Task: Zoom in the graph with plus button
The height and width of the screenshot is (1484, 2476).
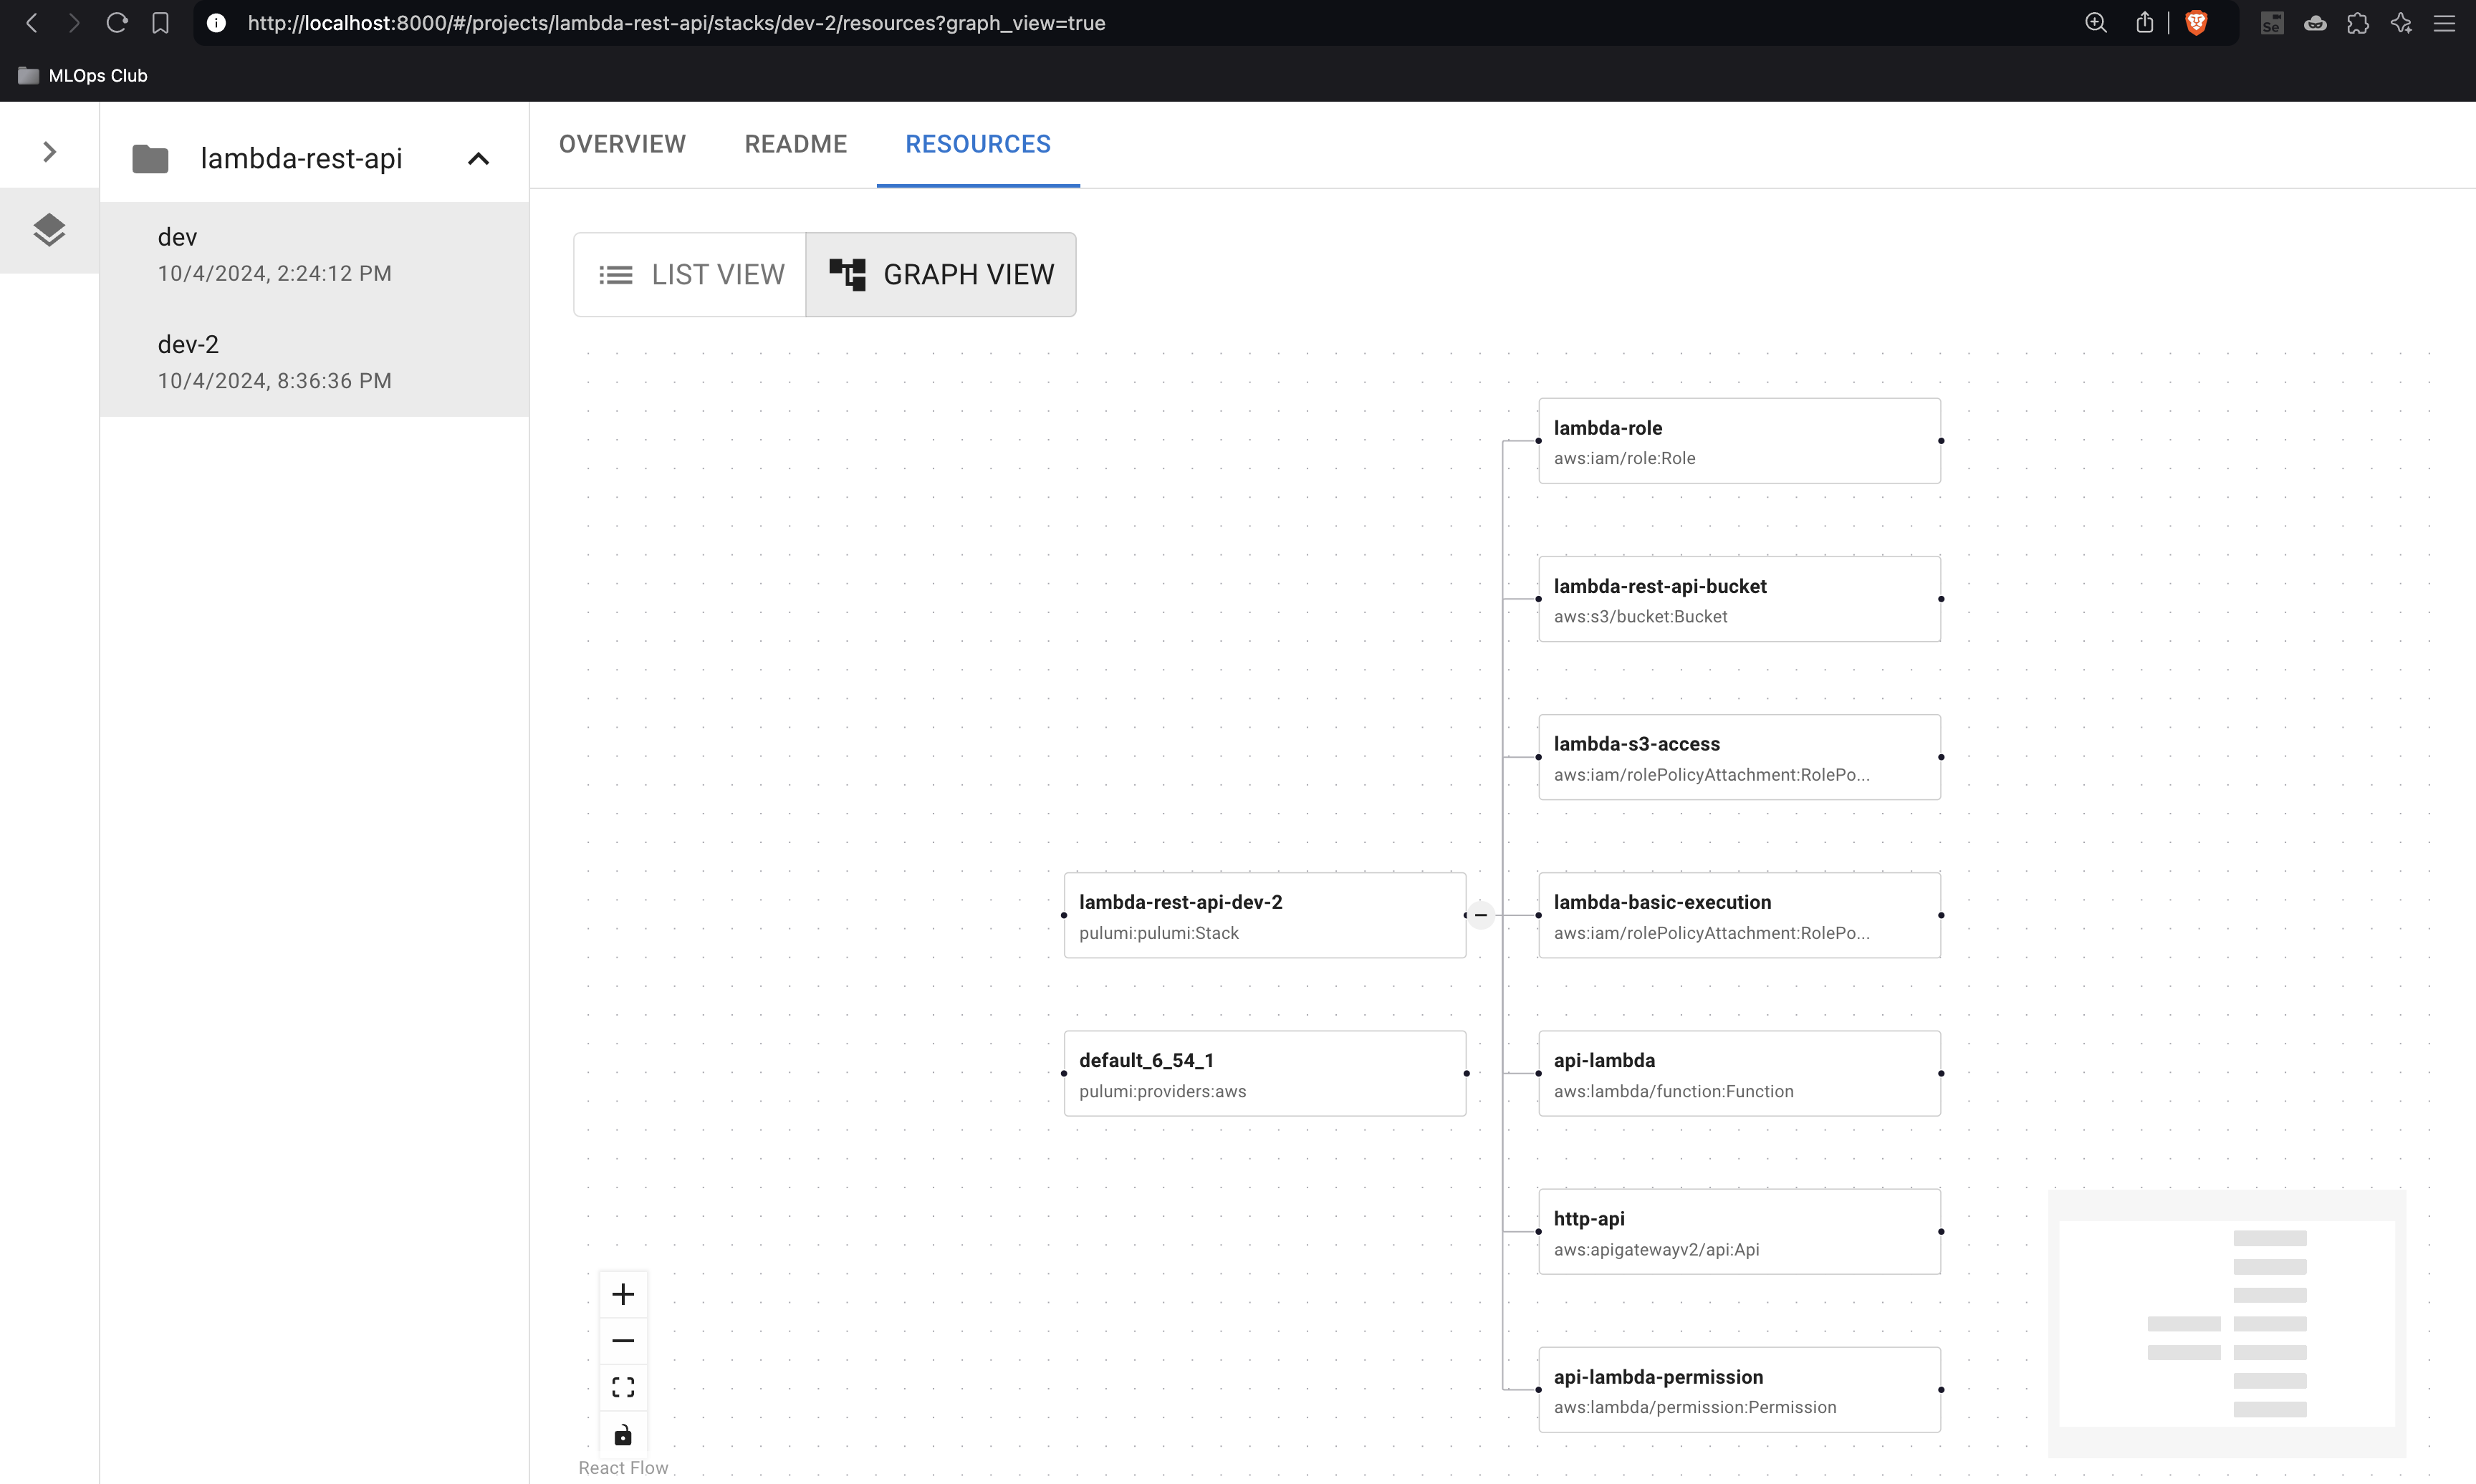Action: [x=623, y=1294]
